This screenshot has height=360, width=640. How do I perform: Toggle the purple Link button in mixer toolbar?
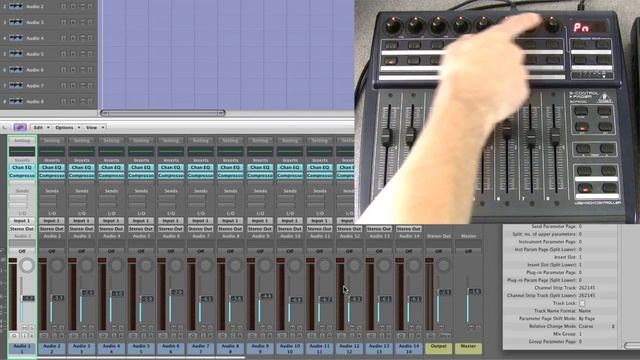20,127
